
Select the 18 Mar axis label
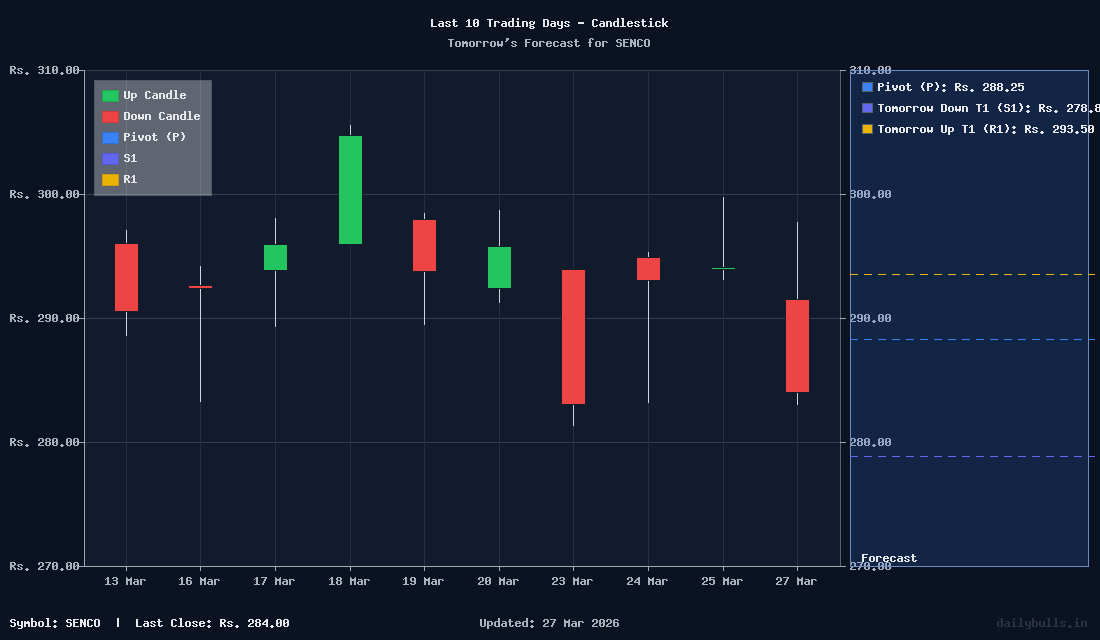[x=348, y=581]
